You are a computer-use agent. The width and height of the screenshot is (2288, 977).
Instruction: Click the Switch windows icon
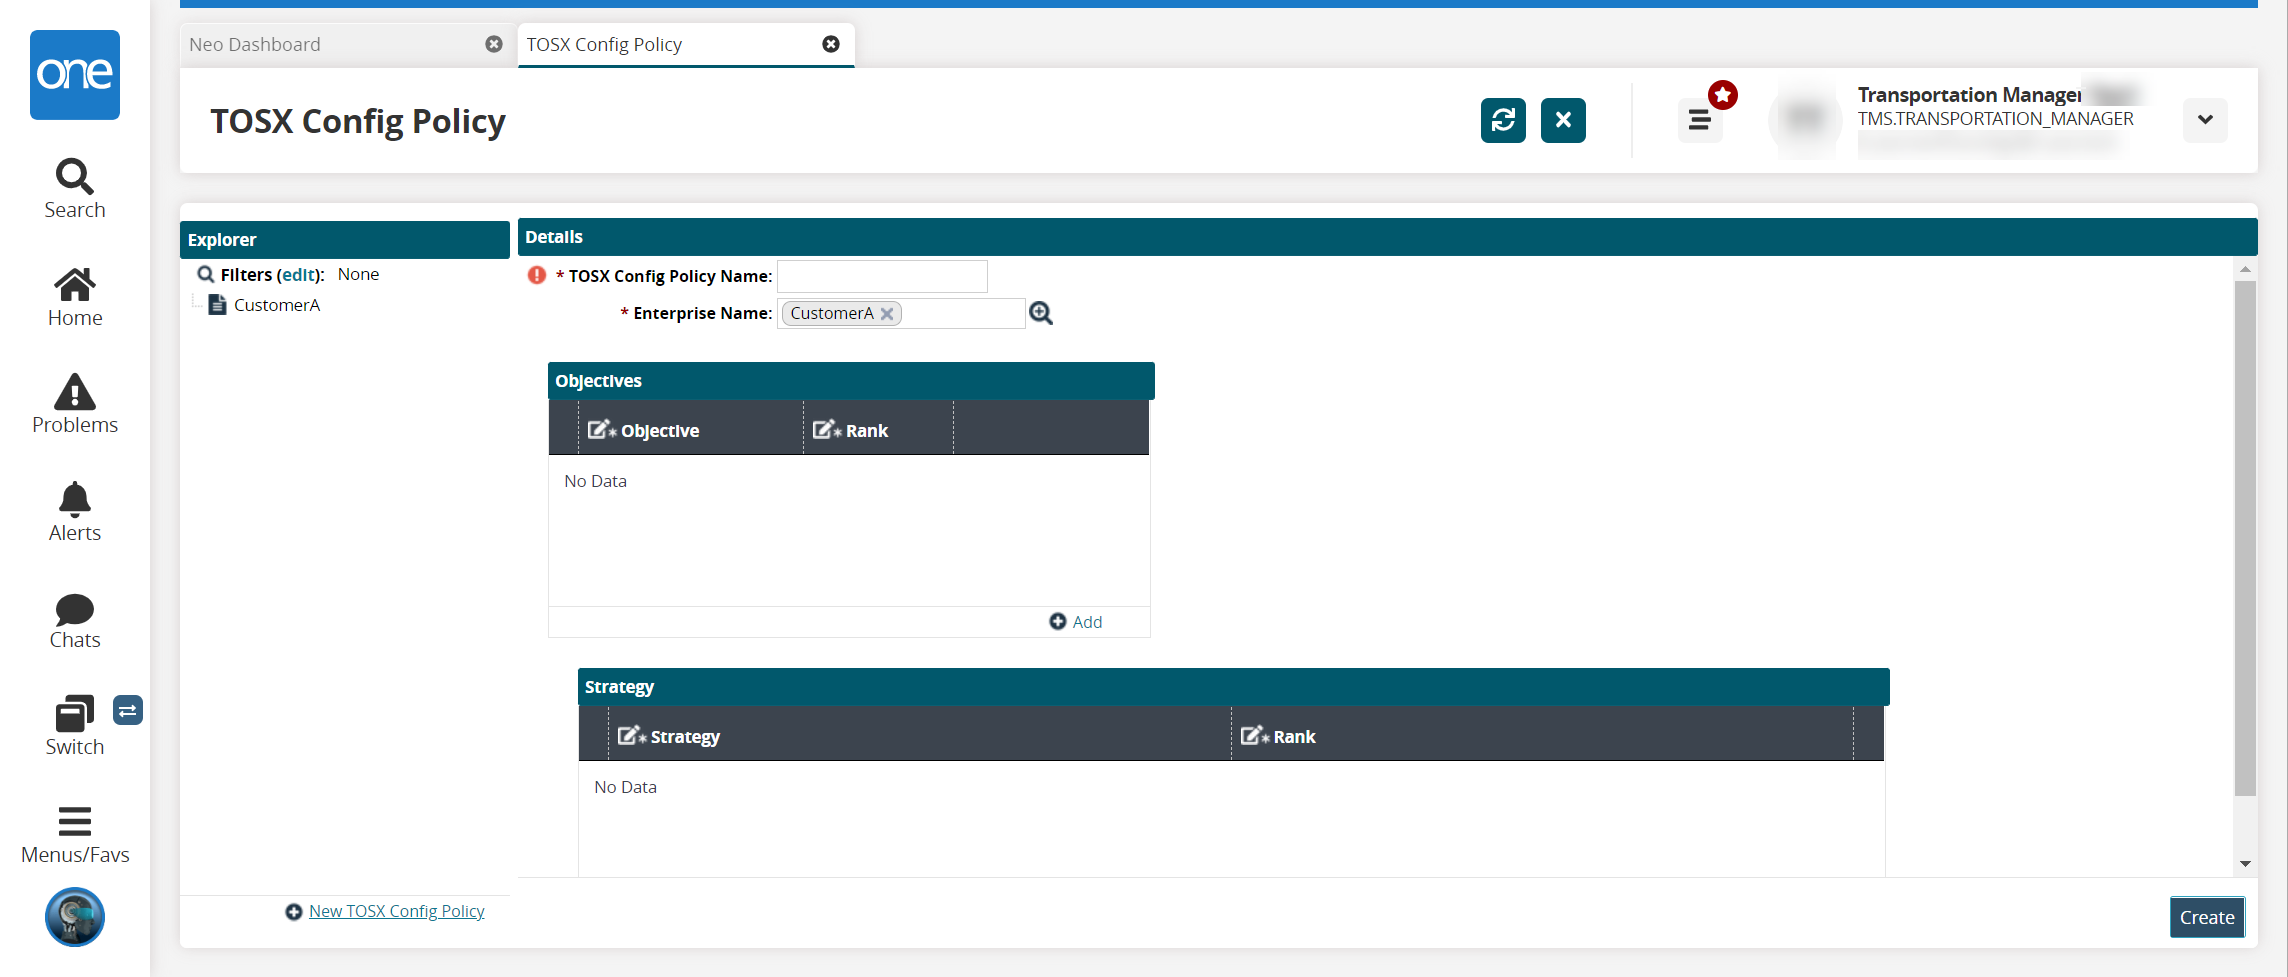(75, 714)
